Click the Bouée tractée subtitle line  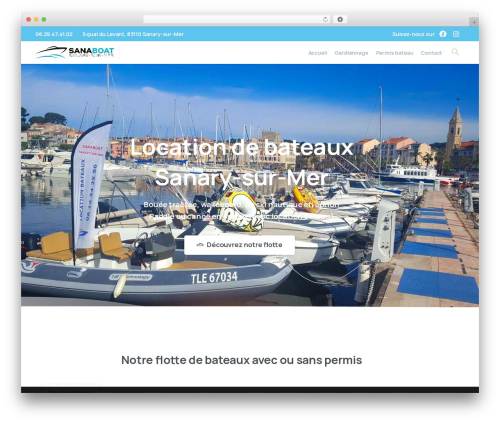(x=241, y=205)
